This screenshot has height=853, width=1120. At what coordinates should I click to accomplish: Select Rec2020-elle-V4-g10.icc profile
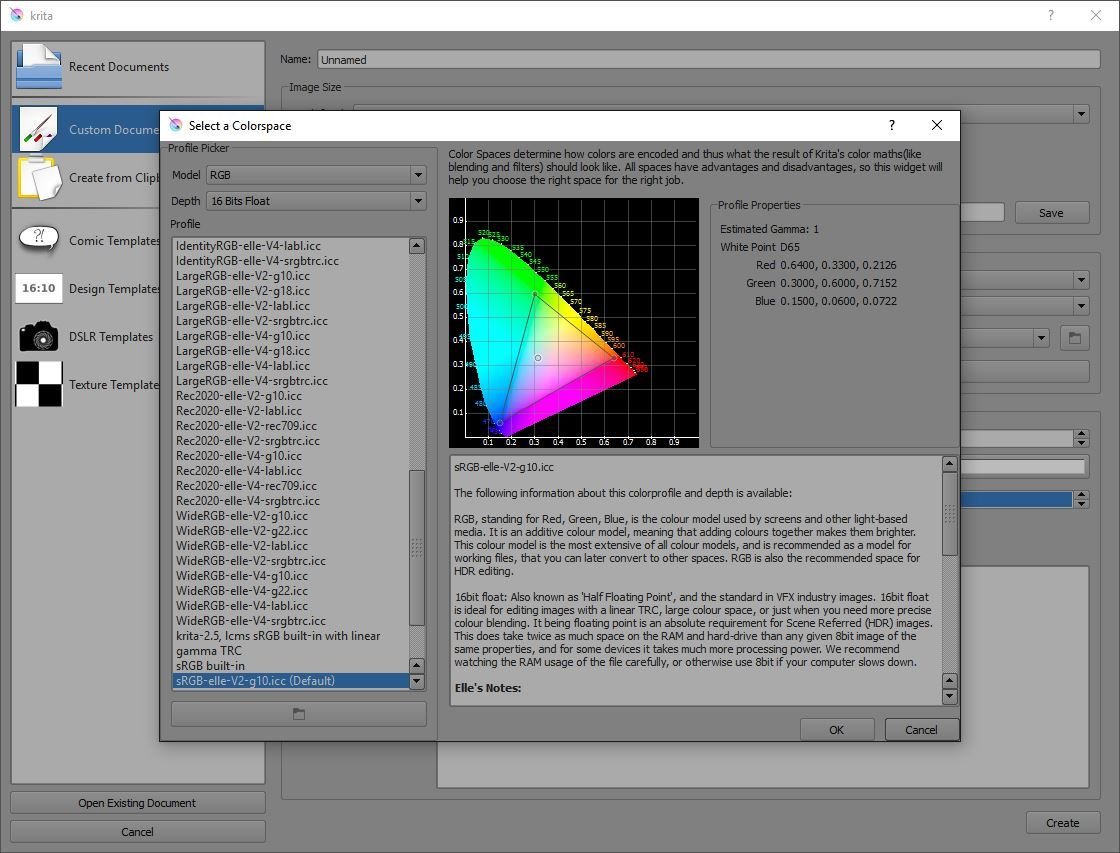click(291, 456)
